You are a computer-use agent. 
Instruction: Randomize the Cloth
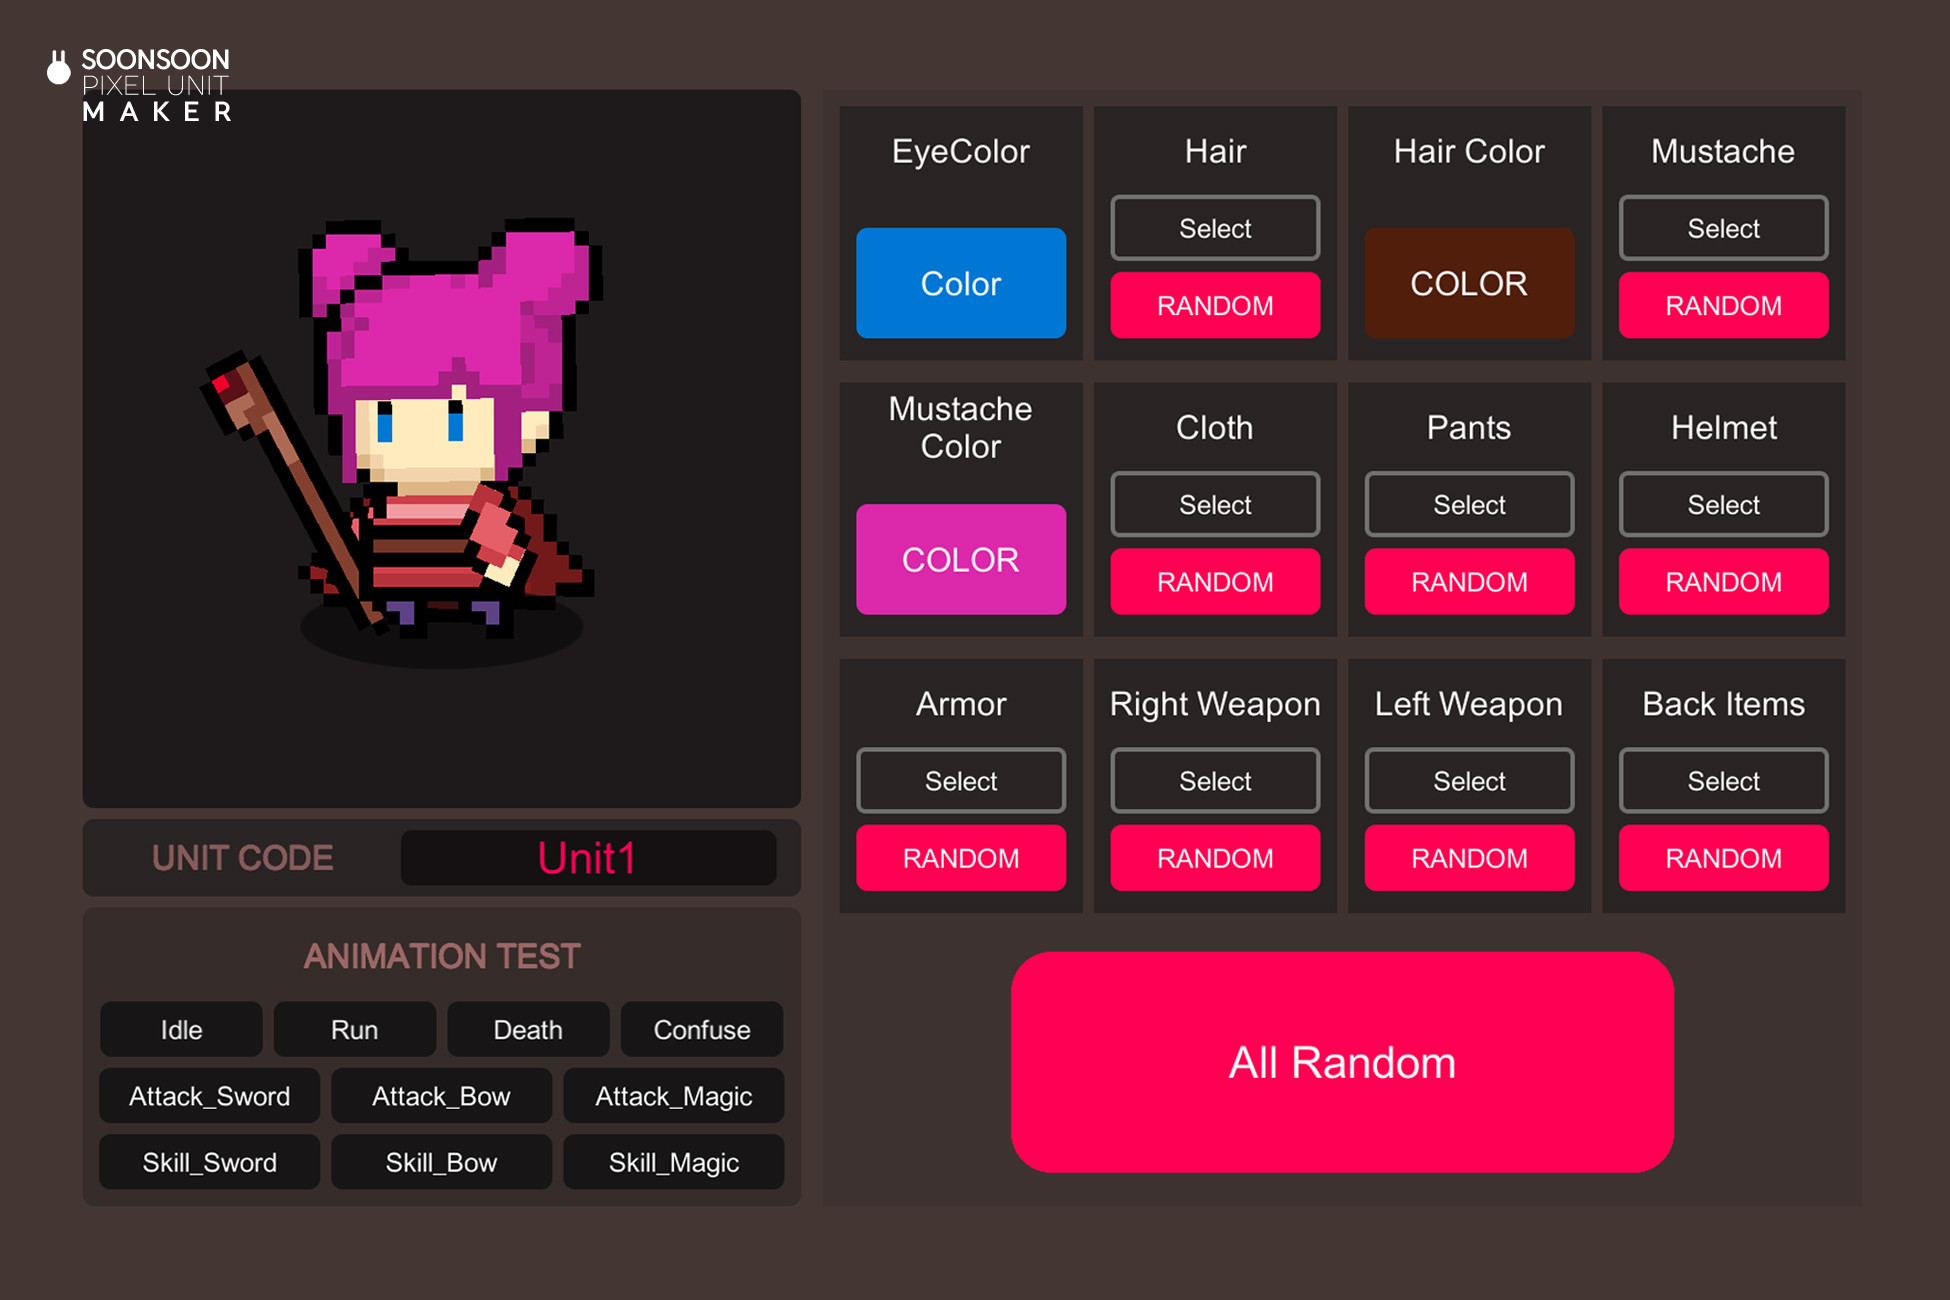(1215, 581)
